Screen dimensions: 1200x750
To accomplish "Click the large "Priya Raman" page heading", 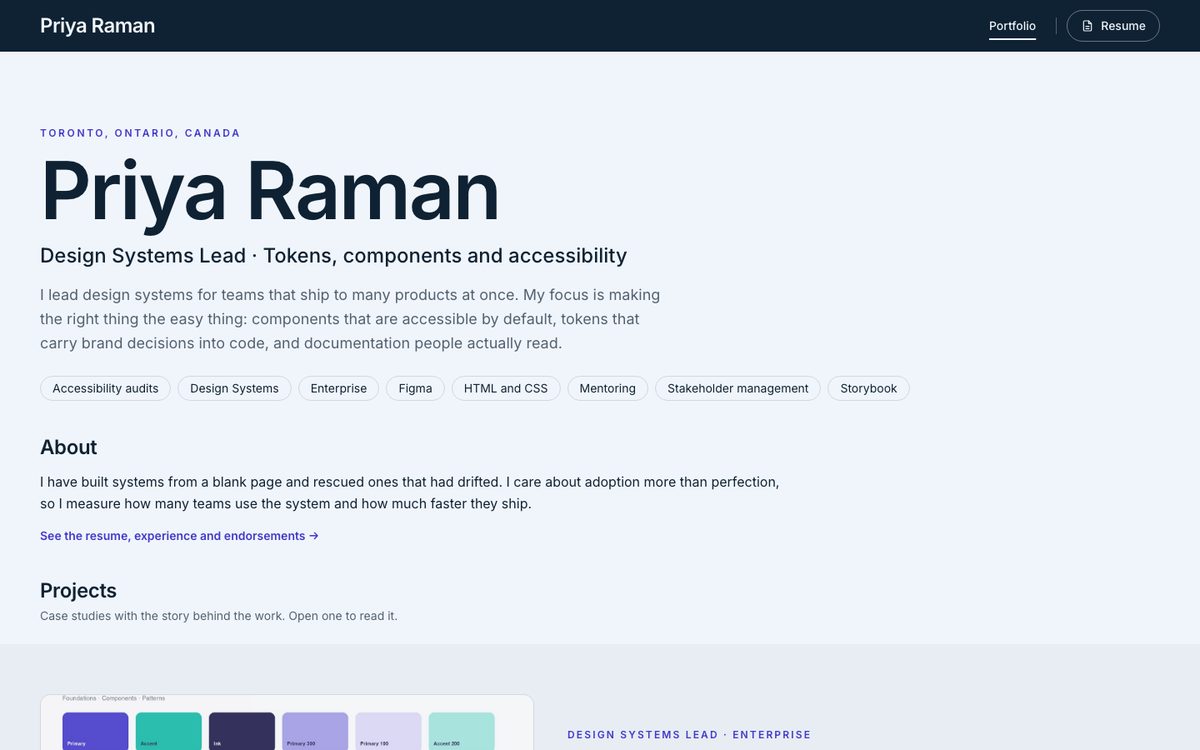I will (x=270, y=191).
